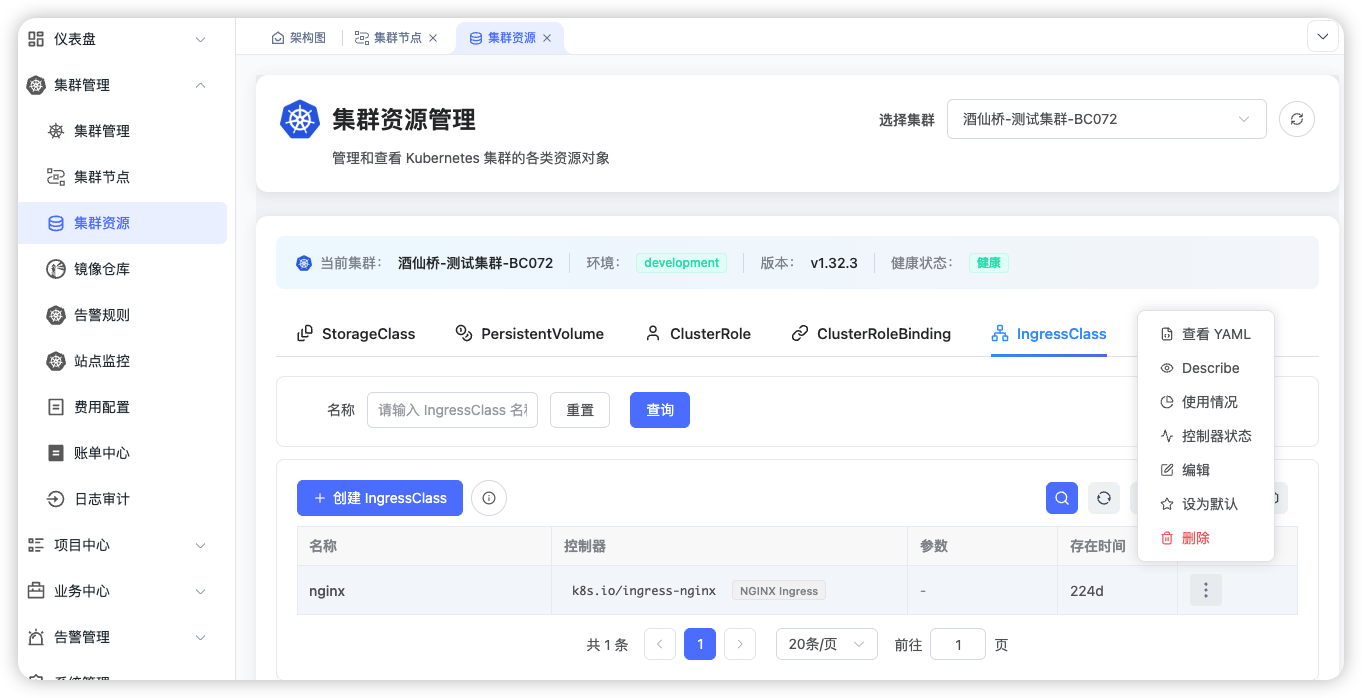Open the tabs overflow dropdown at top right

click(1323, 37)
